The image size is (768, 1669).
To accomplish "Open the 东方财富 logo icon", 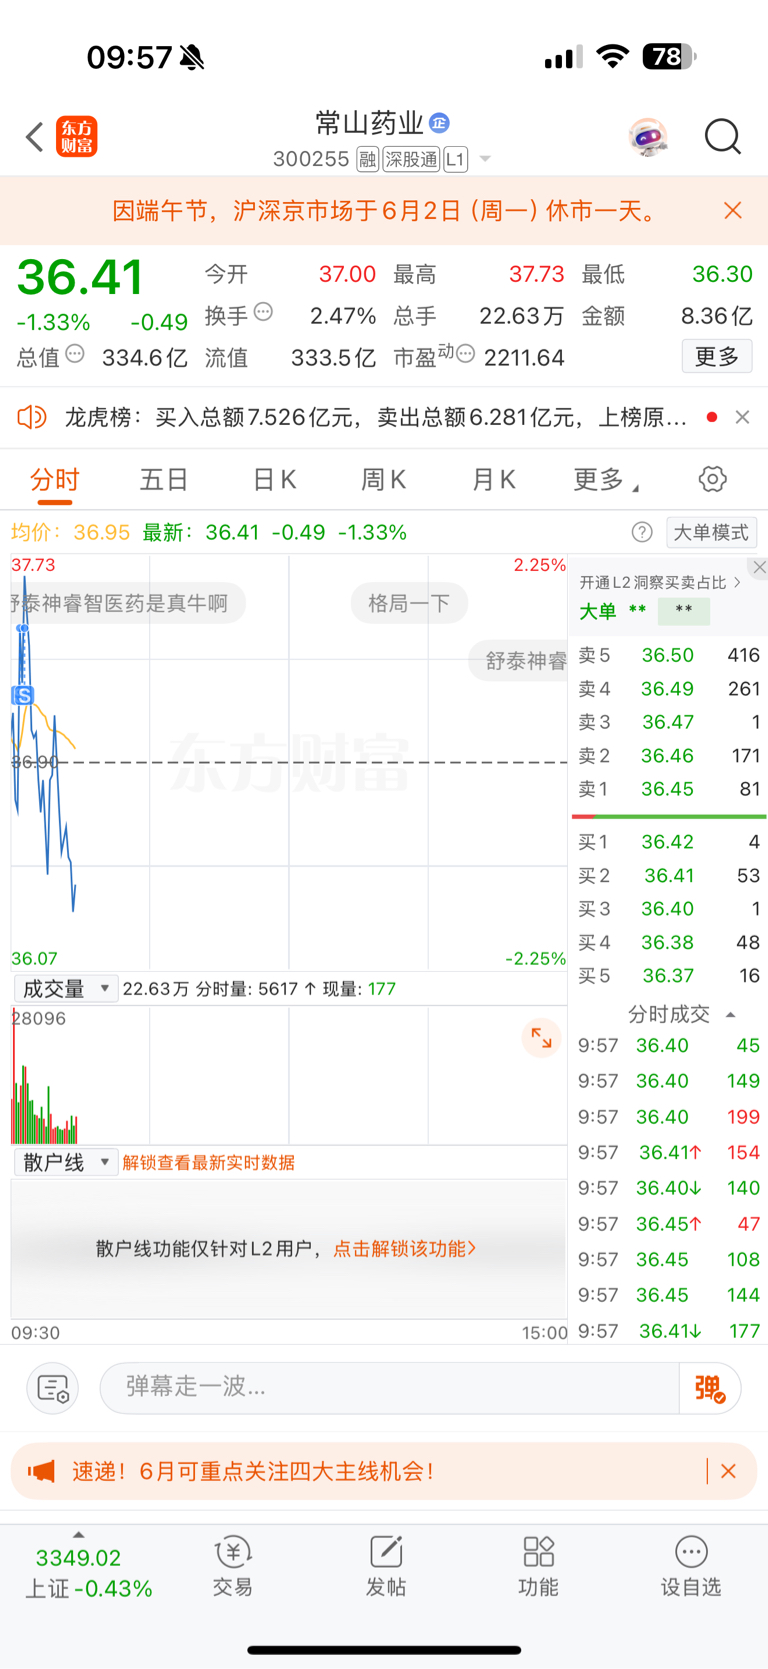I will coord(77,137).
